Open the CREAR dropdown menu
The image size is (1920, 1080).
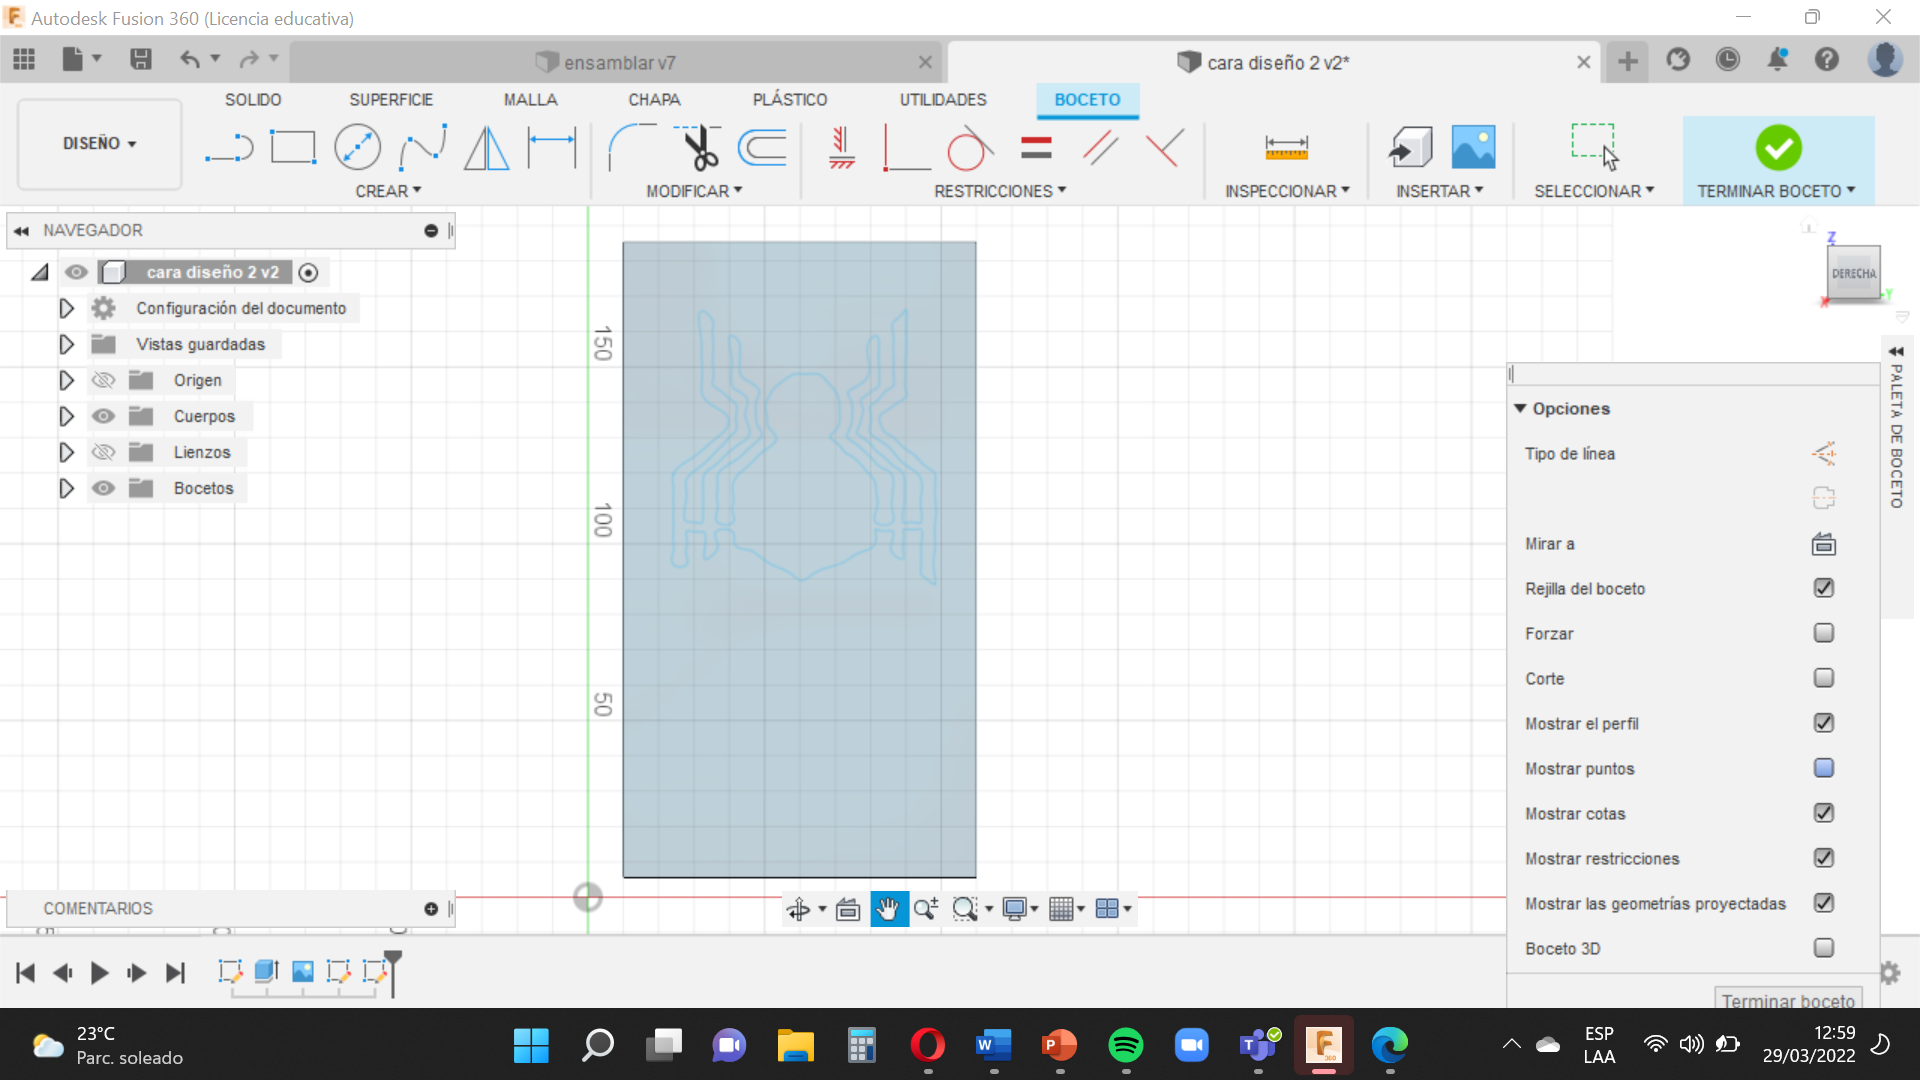tap(388, 191)
